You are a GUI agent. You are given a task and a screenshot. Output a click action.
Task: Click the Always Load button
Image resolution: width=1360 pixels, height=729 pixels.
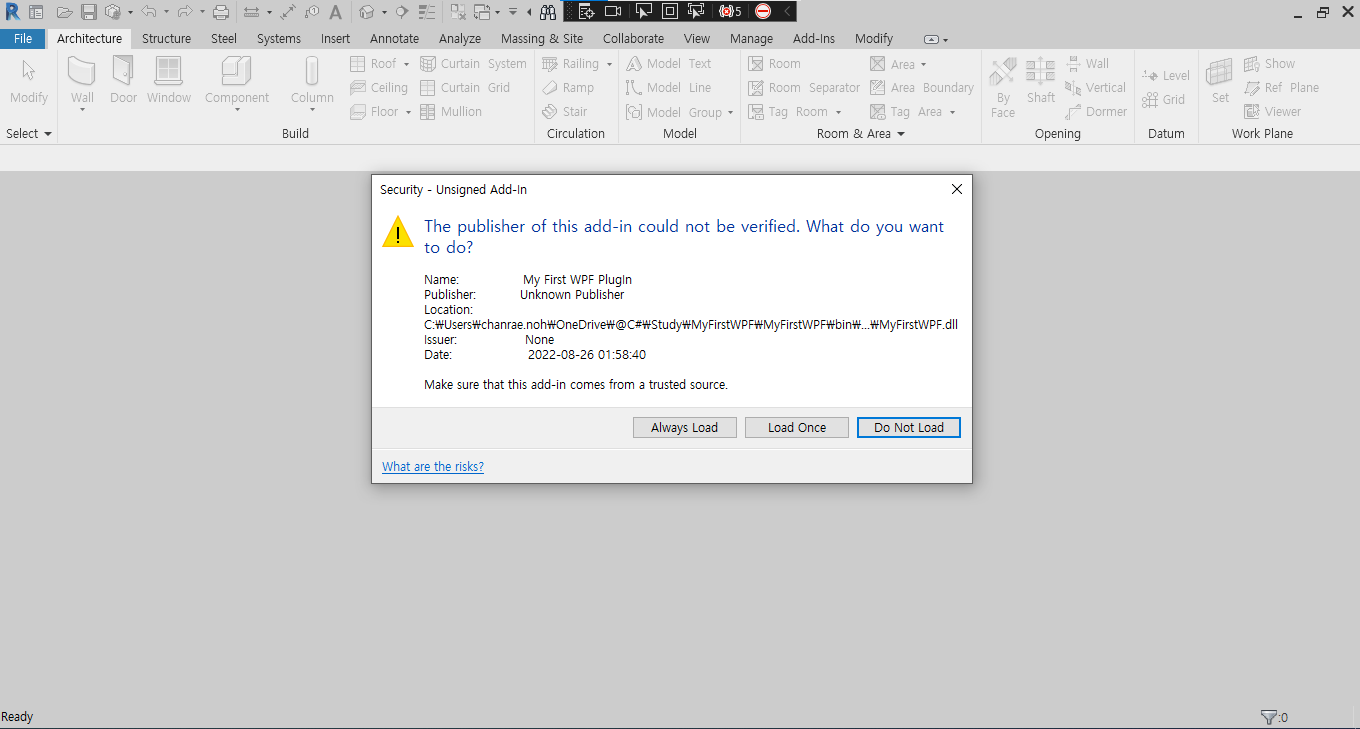tap(685, 427)
